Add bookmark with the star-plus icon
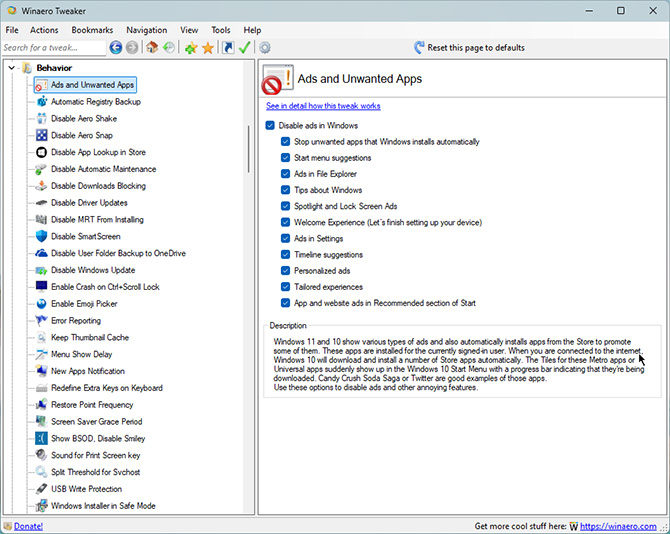The image size is (670, 534). pos(191,48)
